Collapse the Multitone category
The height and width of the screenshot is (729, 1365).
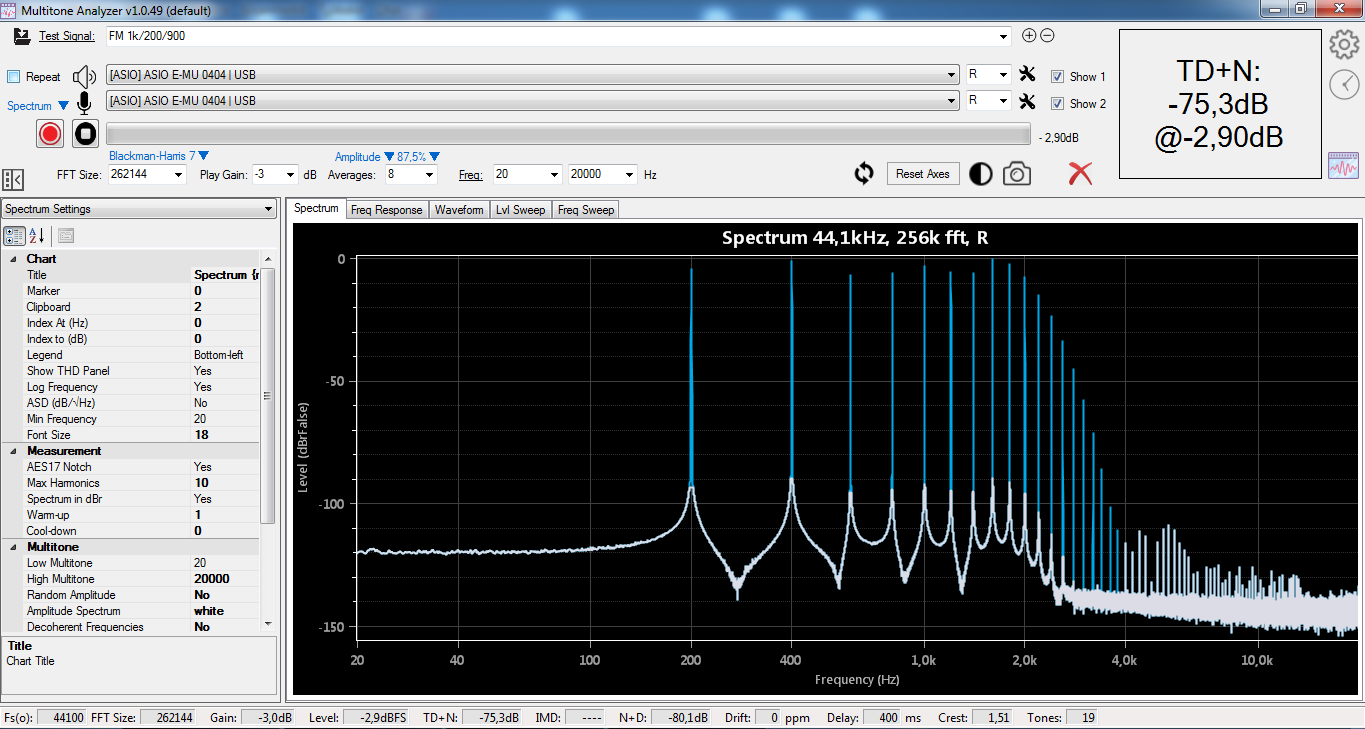(14, 547)
